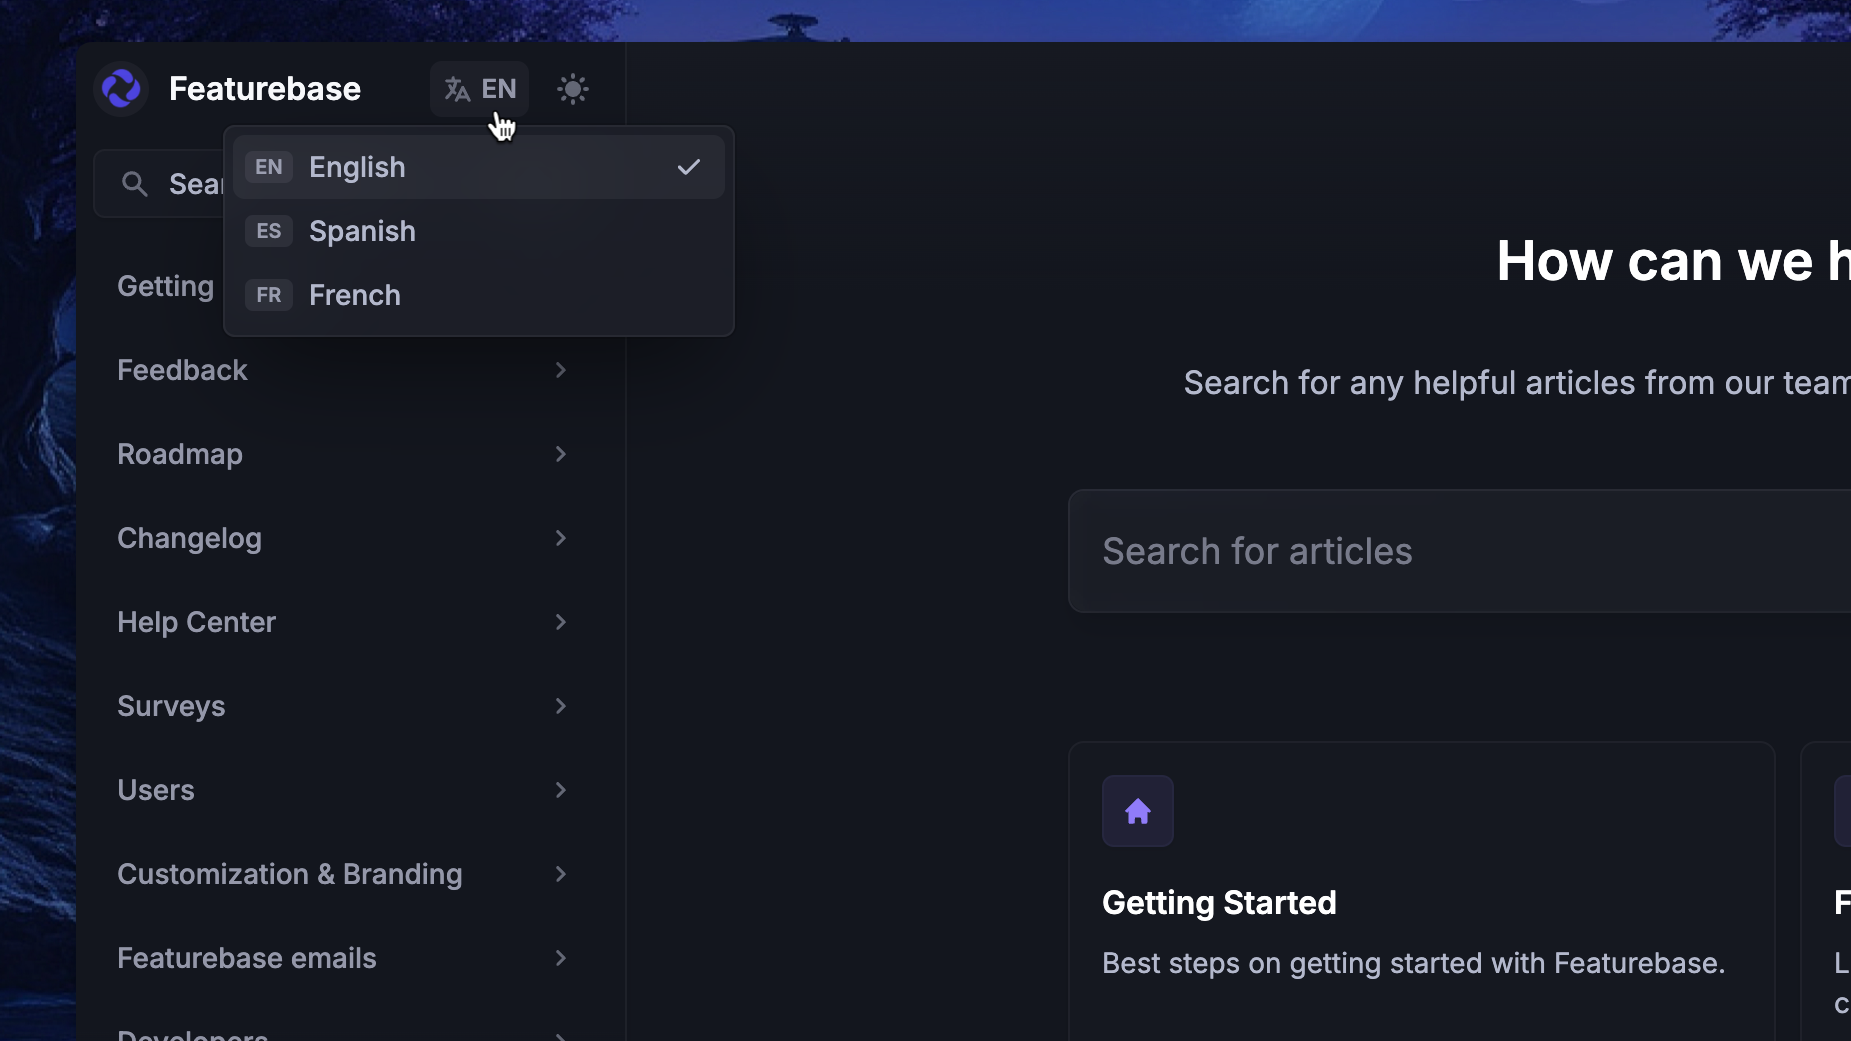Expand the Users section chevron
Image resolution: width=1851 pixels, height=1041 pixels.
[x=561, y=790]
